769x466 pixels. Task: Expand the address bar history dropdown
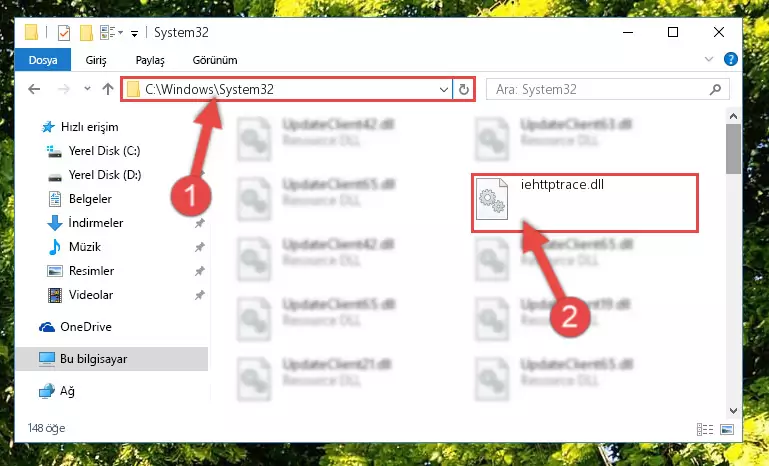[443, 89]
